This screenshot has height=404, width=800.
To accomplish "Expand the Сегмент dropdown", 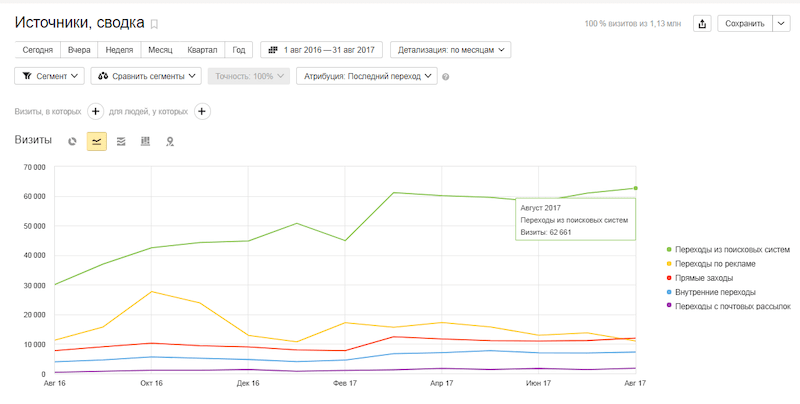I will pos(49,76).
